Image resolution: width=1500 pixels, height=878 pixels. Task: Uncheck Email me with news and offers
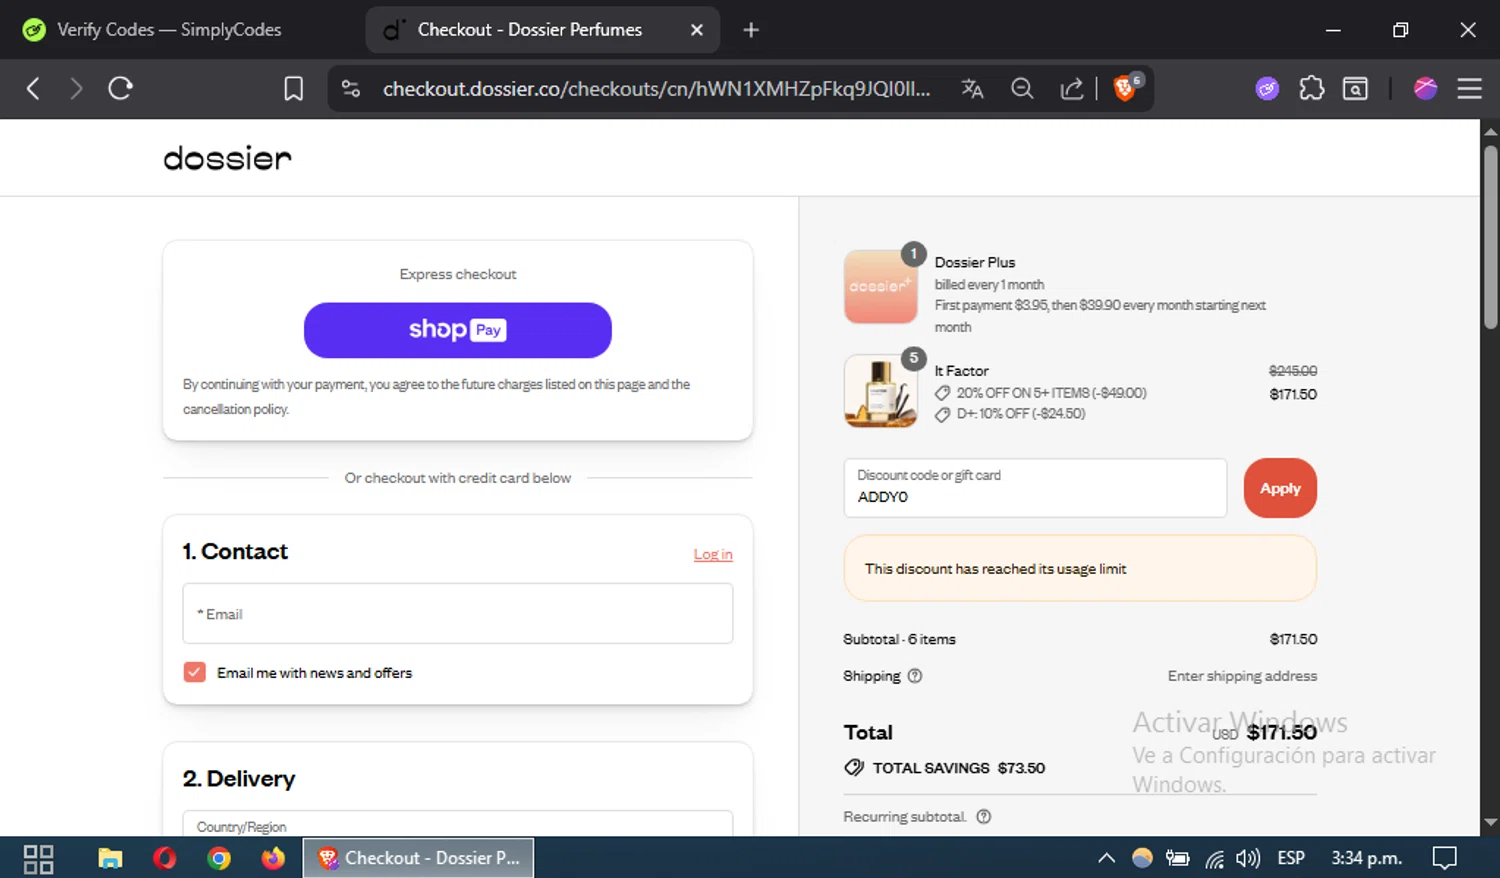tap(194, 672)
